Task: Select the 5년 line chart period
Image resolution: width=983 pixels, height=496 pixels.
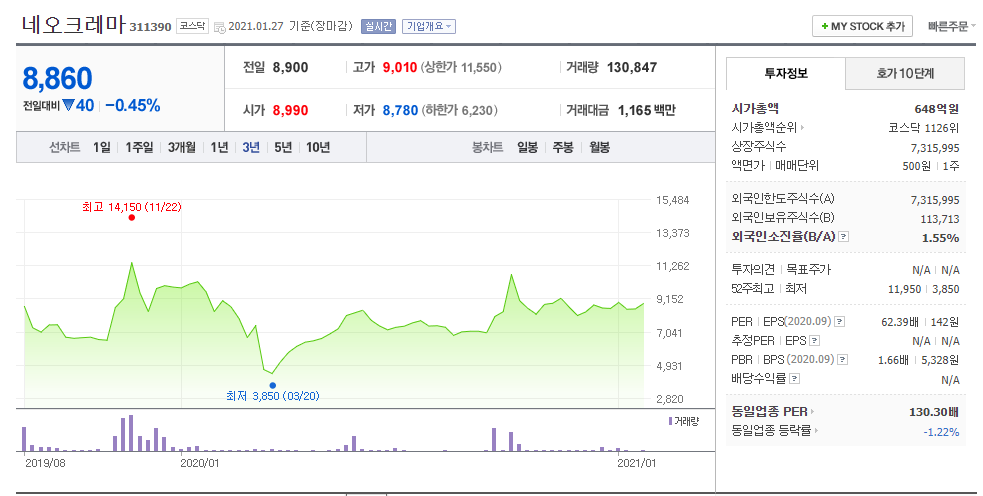Action: (283, 147)
